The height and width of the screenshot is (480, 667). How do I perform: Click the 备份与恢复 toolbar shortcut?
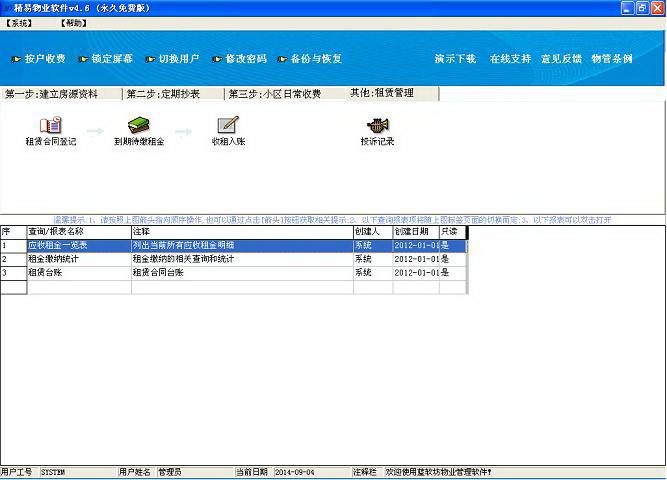point(310,59)
